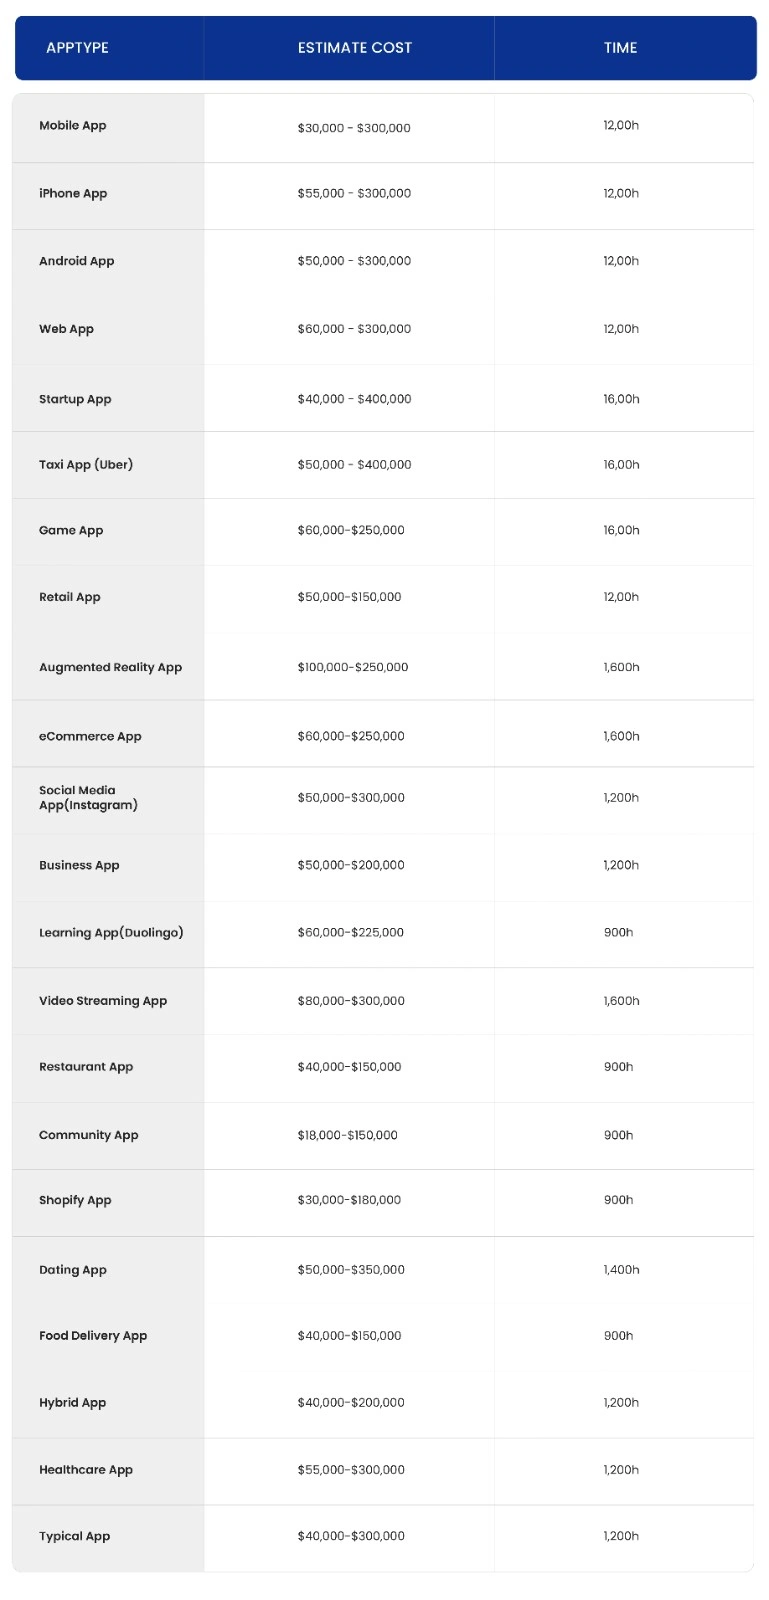Click the Social Media App(Instagram) label
769x1600 pixels.
(88, 798)
